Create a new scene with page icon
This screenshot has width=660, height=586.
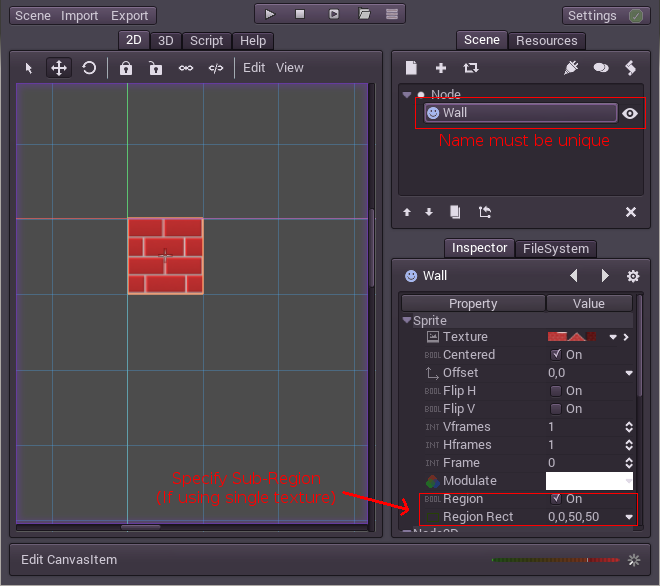pyautogui.click(x=411, y=68)
